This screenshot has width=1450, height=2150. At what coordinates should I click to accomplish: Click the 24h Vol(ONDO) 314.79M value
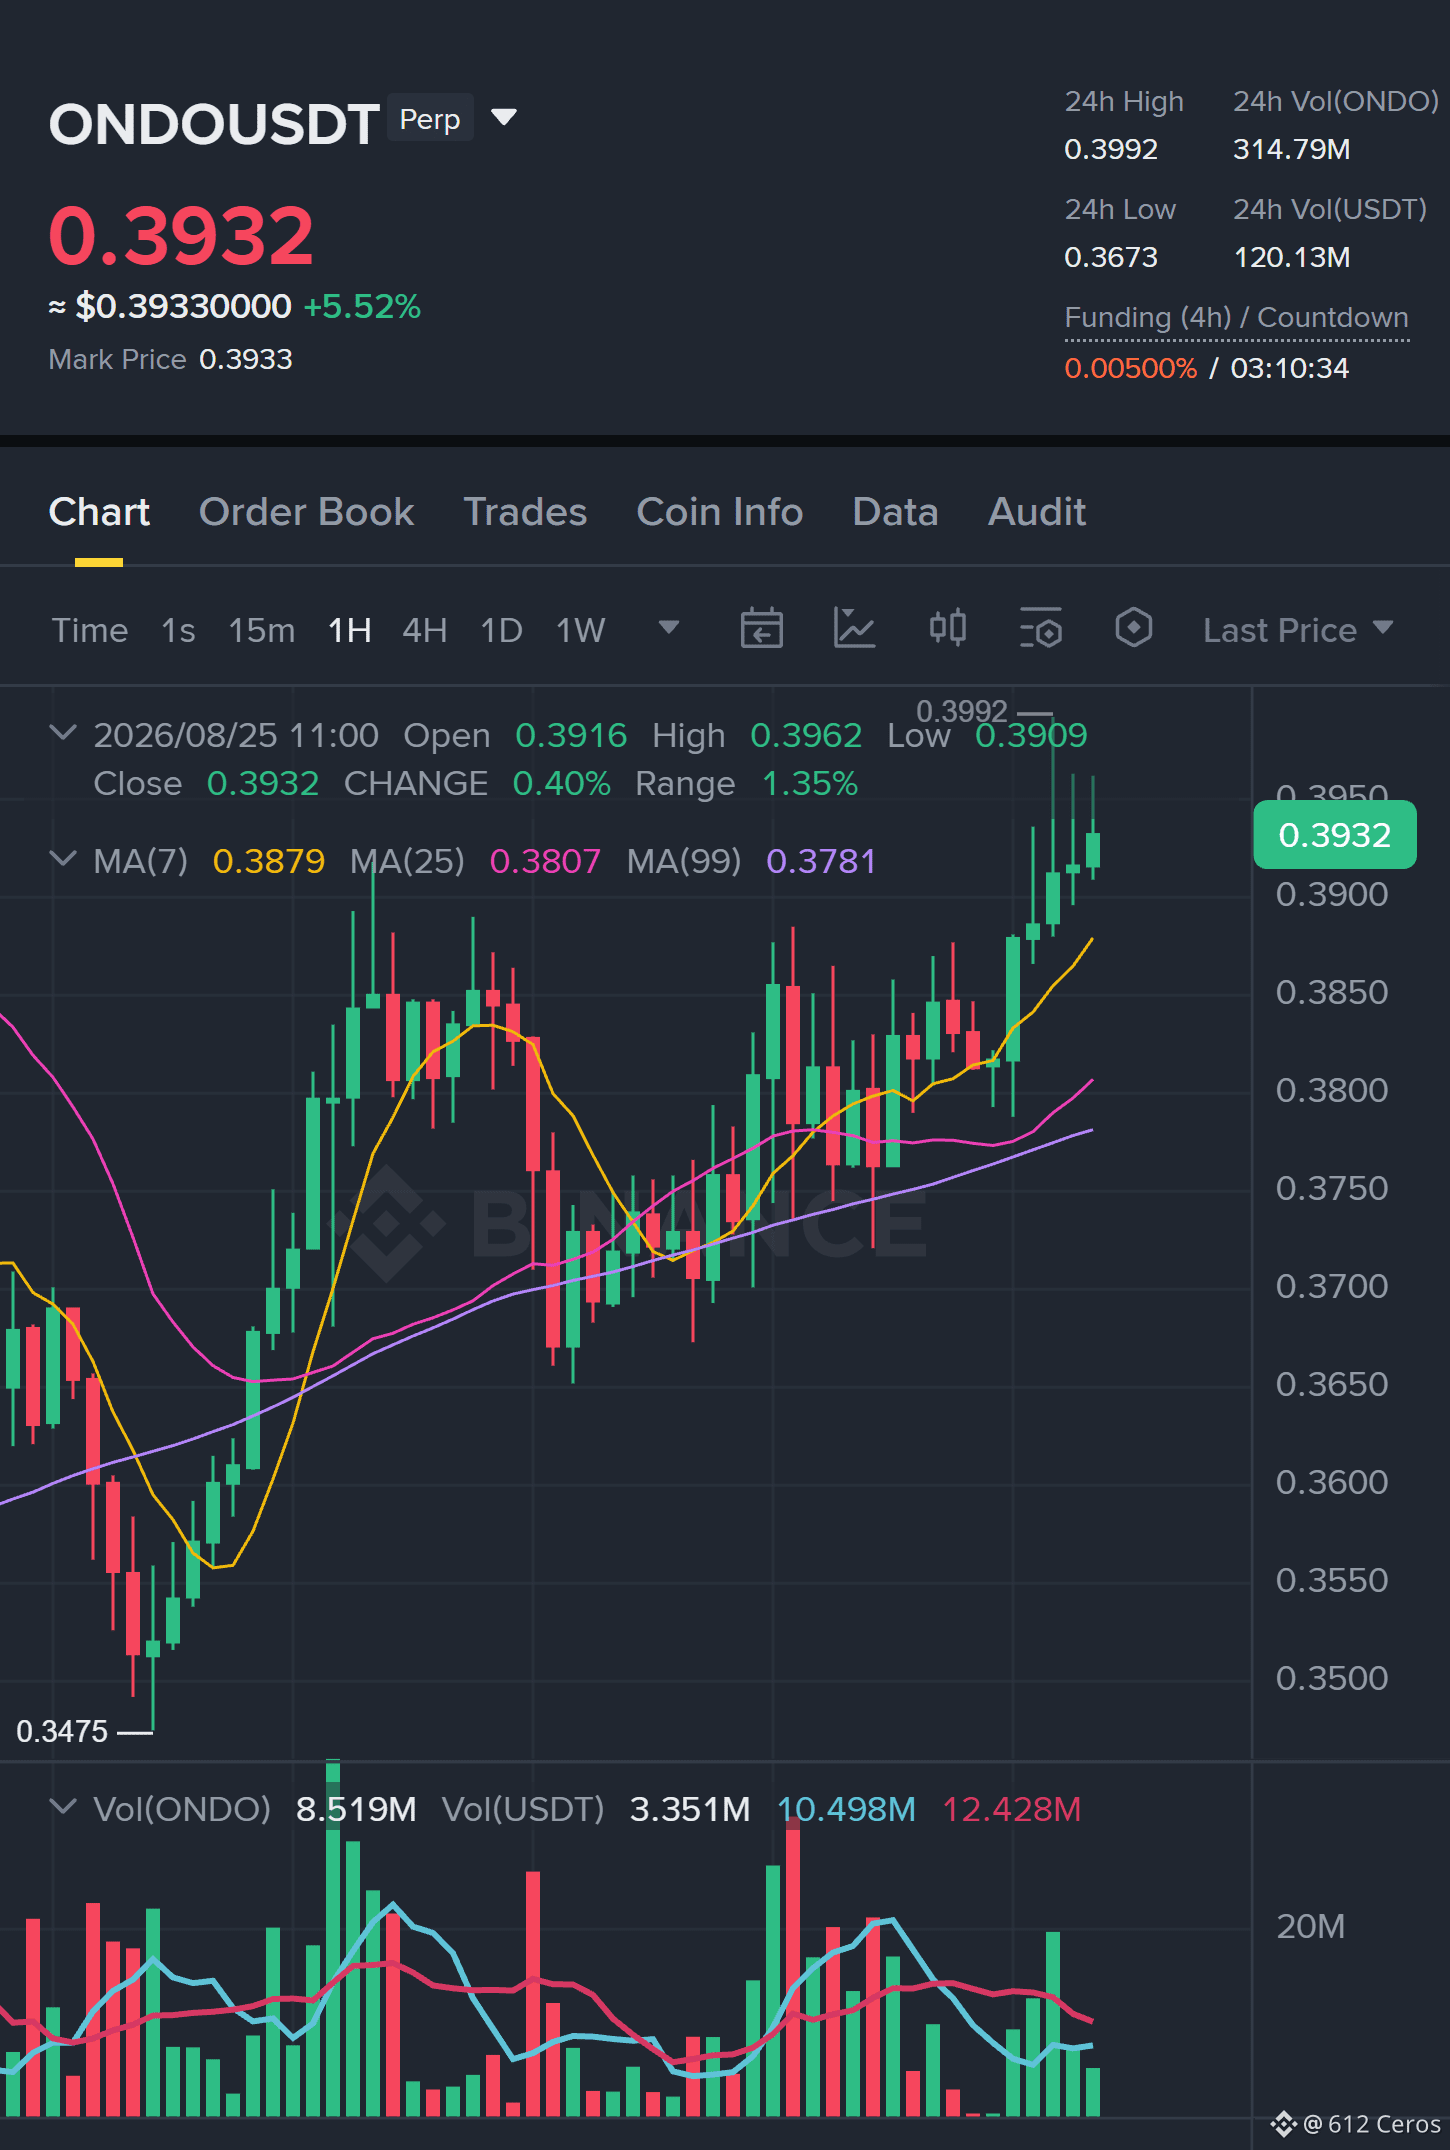click(x=1291, y=149)
